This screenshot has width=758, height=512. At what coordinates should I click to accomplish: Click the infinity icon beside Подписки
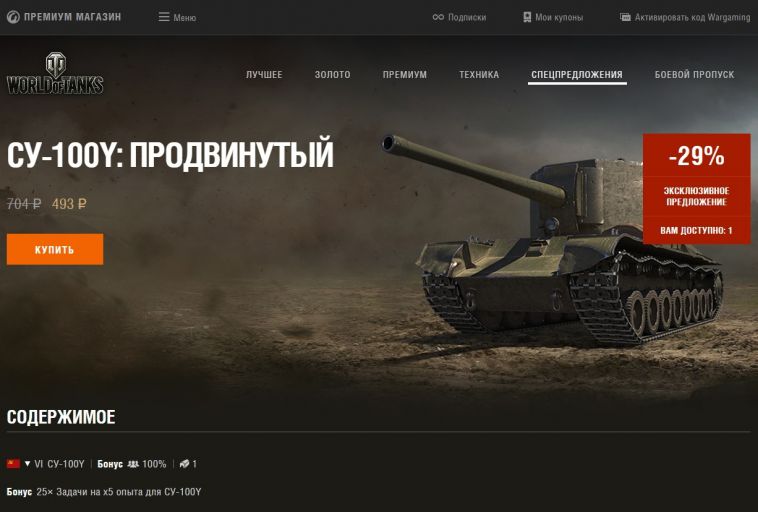pos(438,17)
